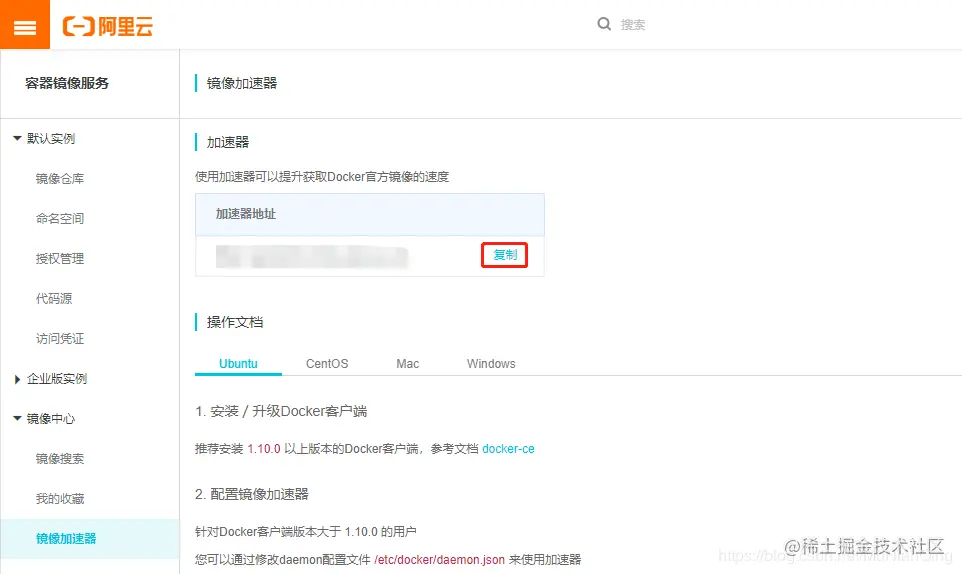Open 代码源 in the sidebar

point(54,299)
